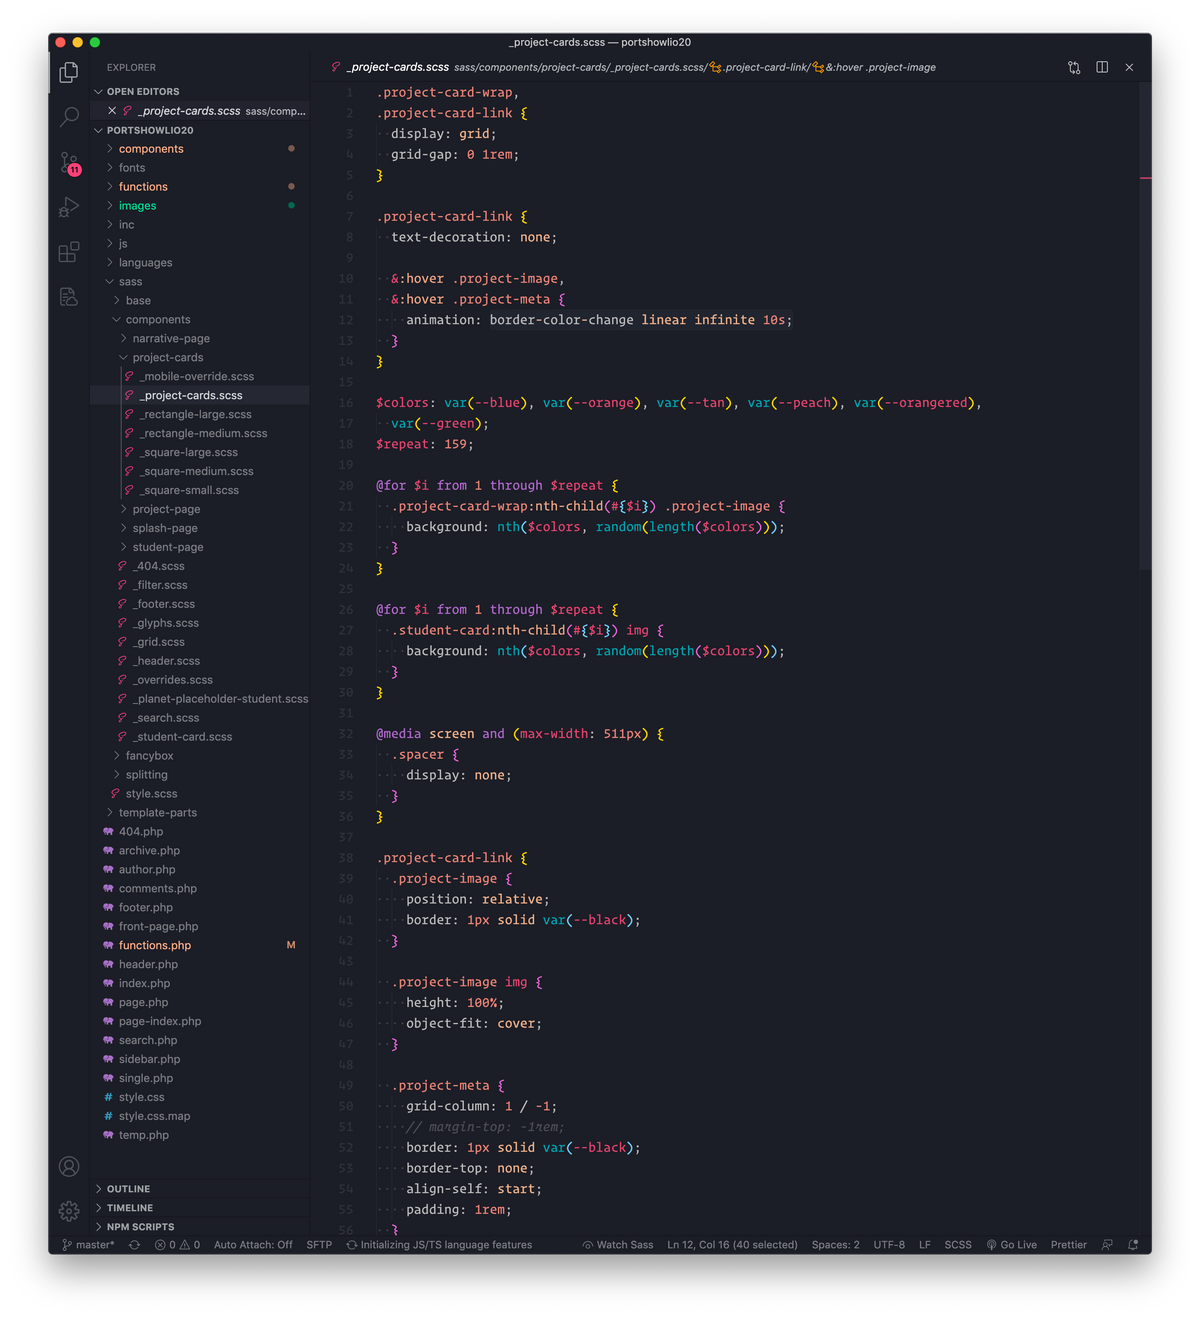1200x1318 pixels.
Task: Open the Search view in activity bar
Action: (x=69, y=117)
